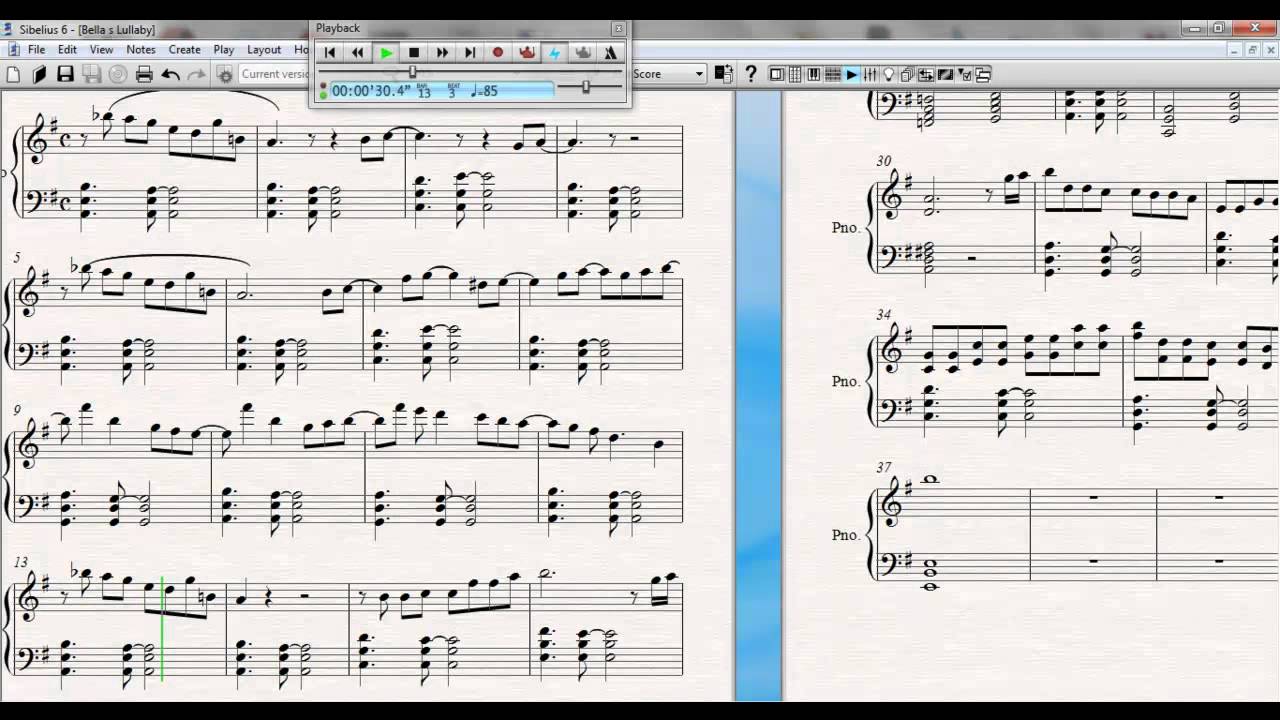
Task: Click the red Live Tempo record icon
Action: pos(526,53)
